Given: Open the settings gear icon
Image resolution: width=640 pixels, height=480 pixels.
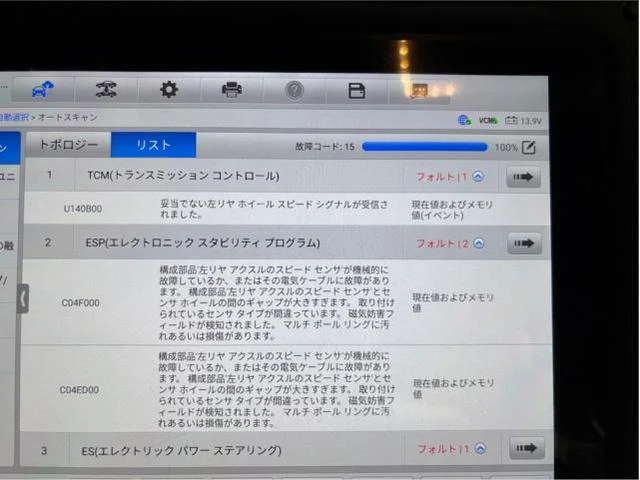Looking at the screenshot, I should [168, 89].
